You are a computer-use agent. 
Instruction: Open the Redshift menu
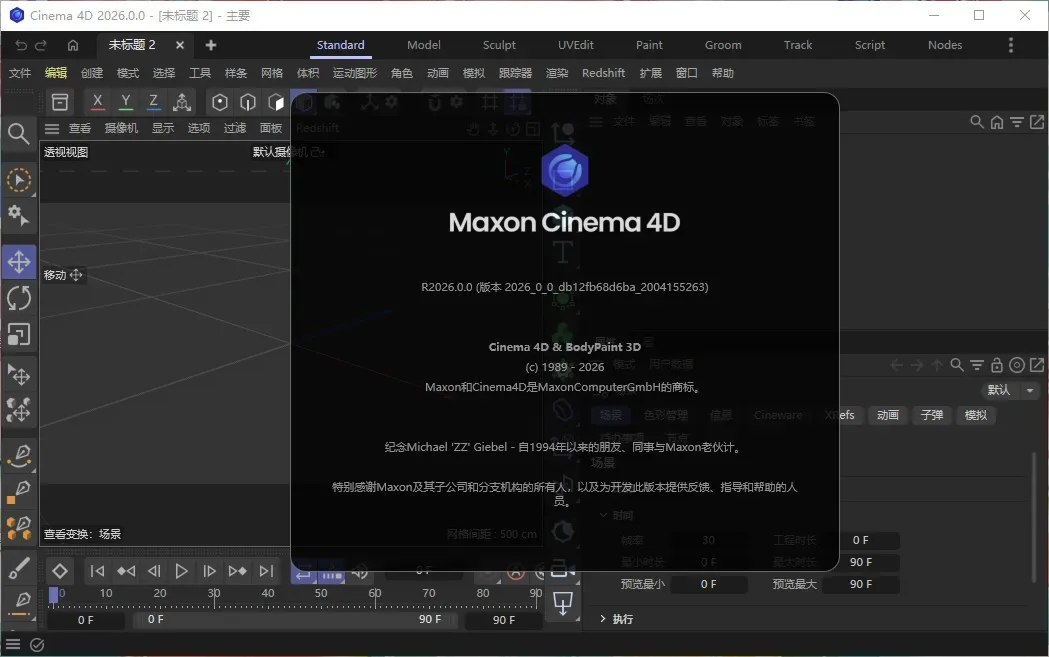603,73
